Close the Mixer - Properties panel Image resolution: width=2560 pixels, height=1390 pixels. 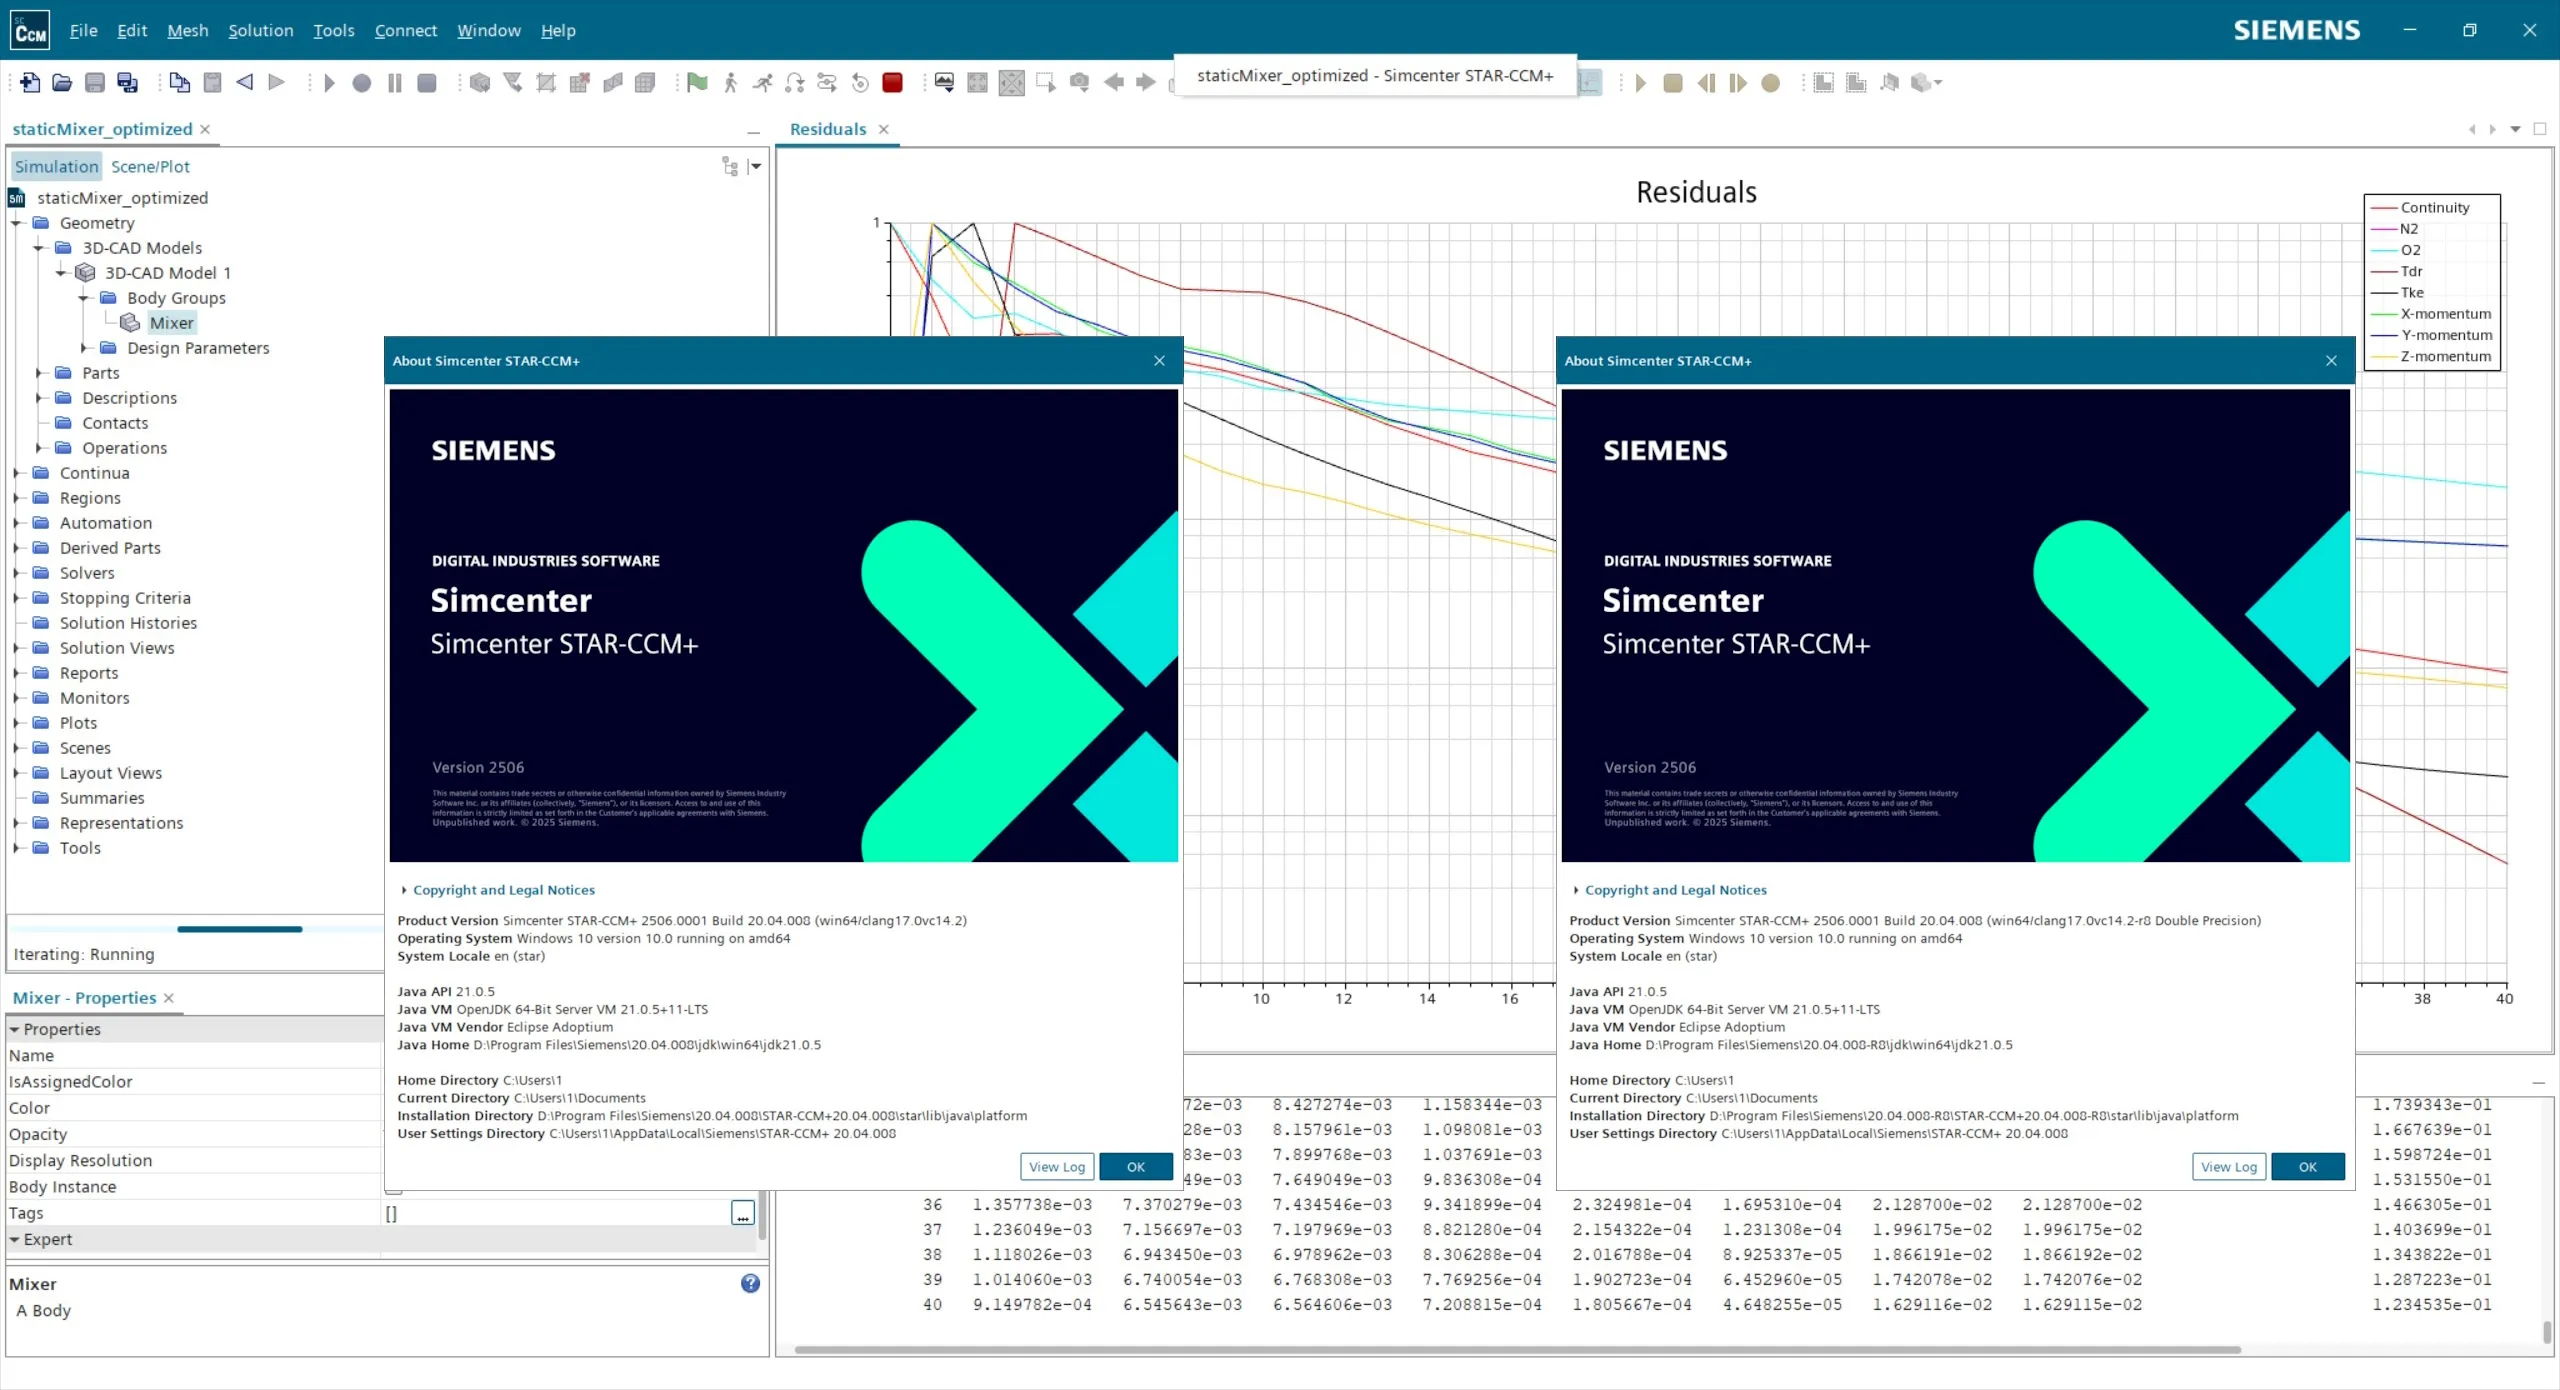point(169,998)
